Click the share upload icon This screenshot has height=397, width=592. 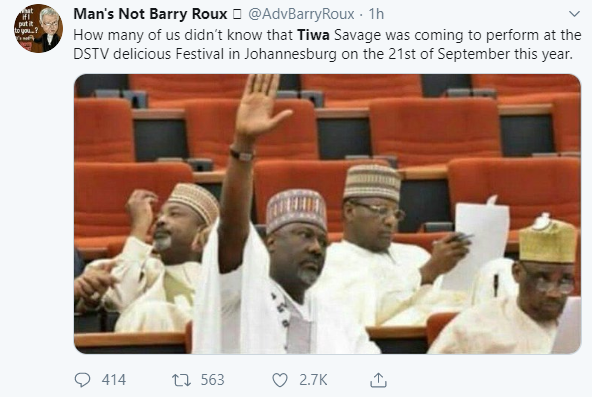(x=378, y=380)
